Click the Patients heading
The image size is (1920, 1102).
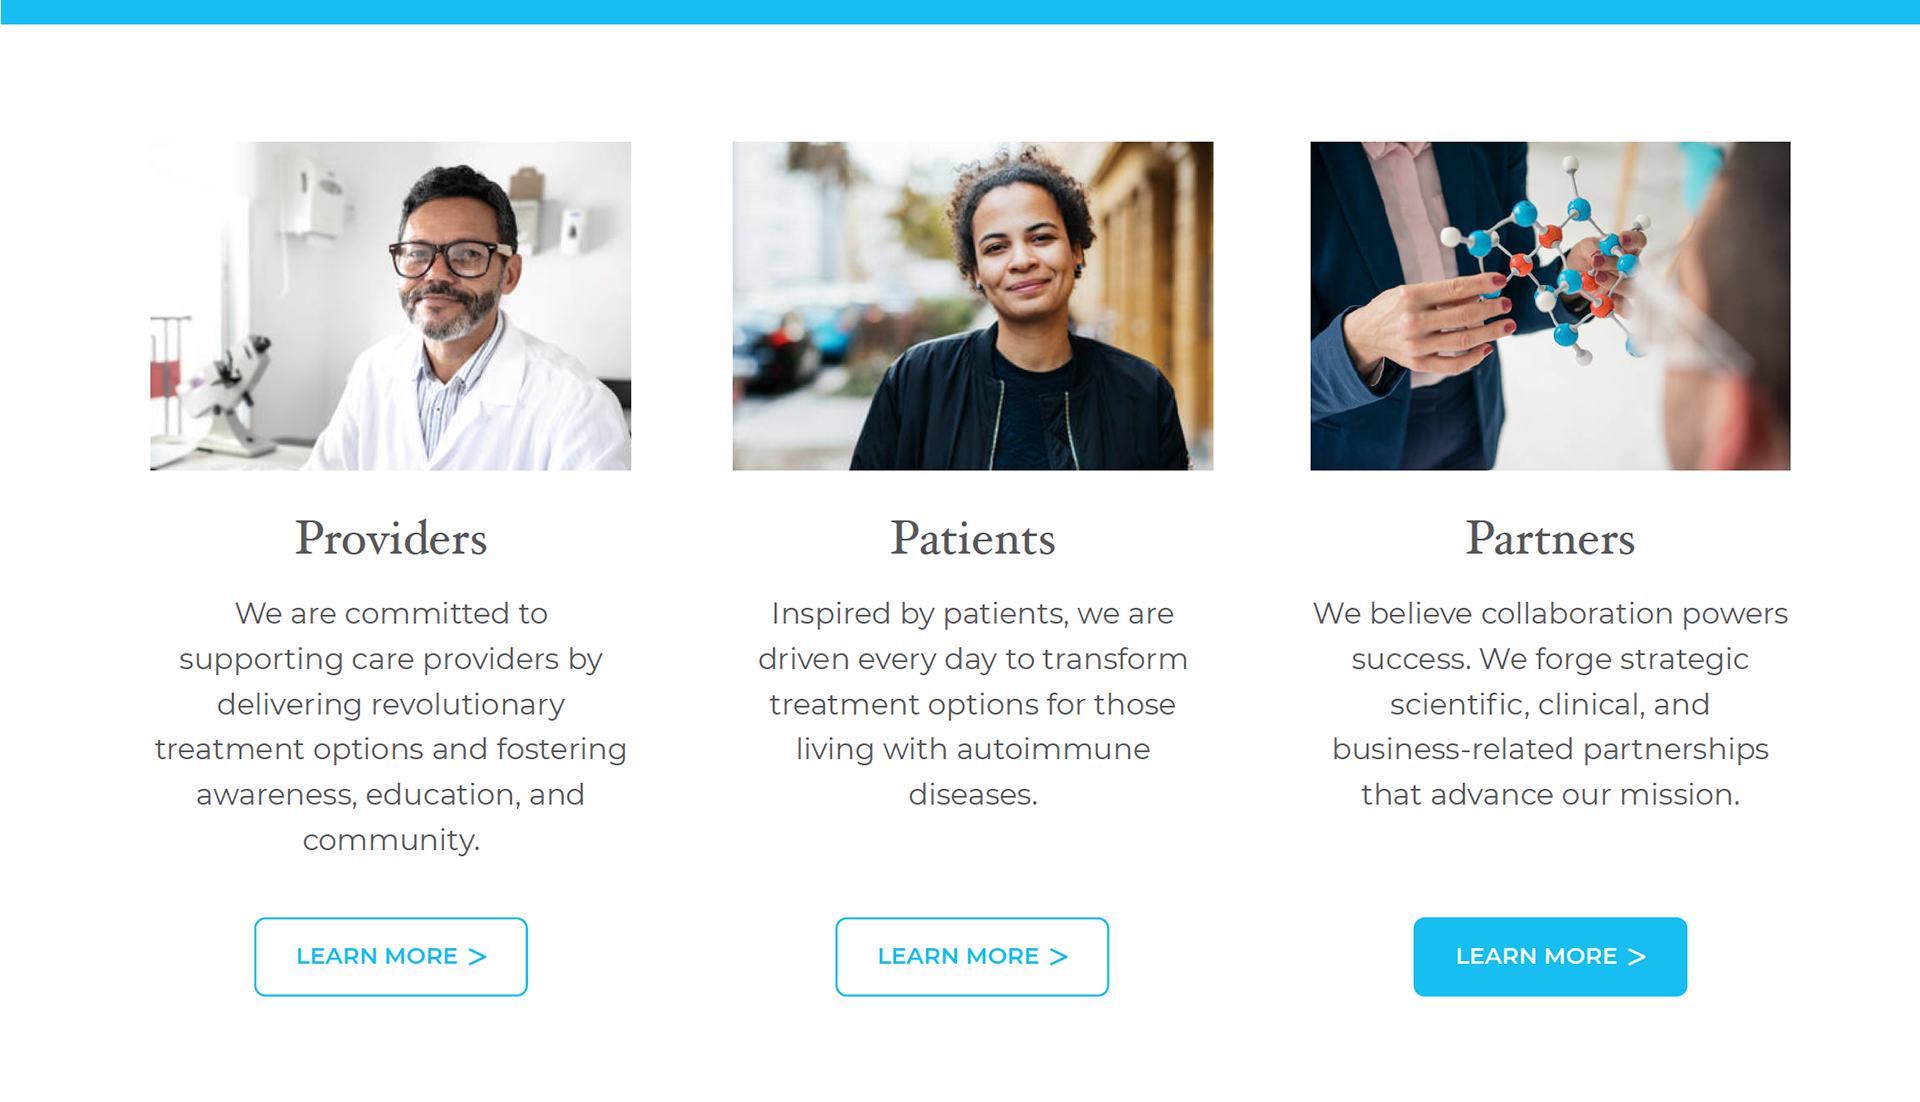[x=973, y=539]
